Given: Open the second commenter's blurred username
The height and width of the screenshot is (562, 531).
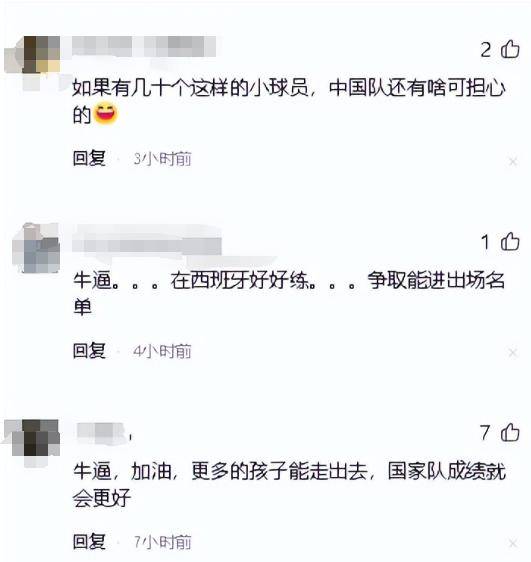Looking at the screenshot, I should click(147, 246).
